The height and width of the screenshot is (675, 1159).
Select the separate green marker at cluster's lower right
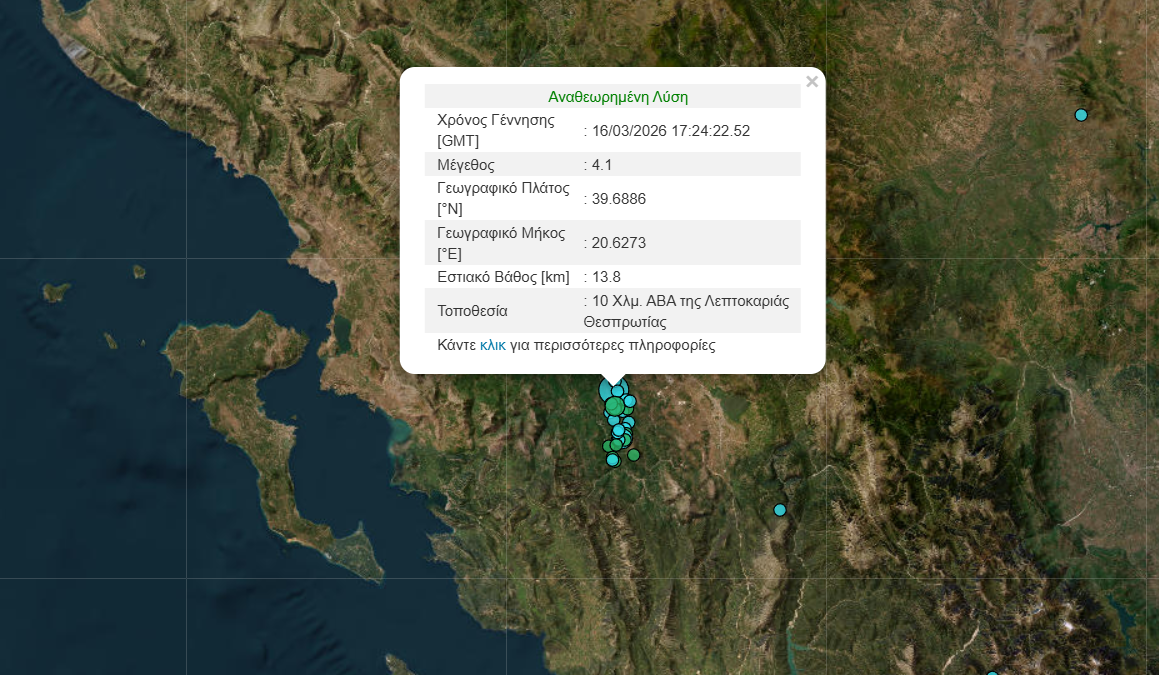(633, 455)
